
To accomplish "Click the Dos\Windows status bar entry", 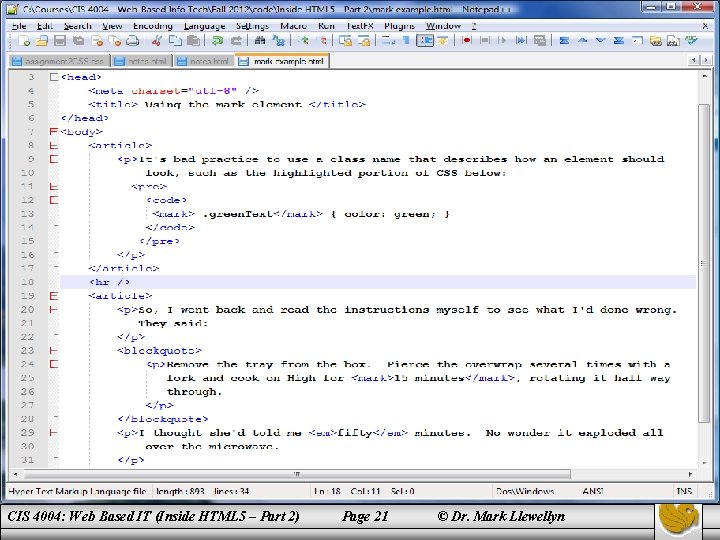I will 525,491.
